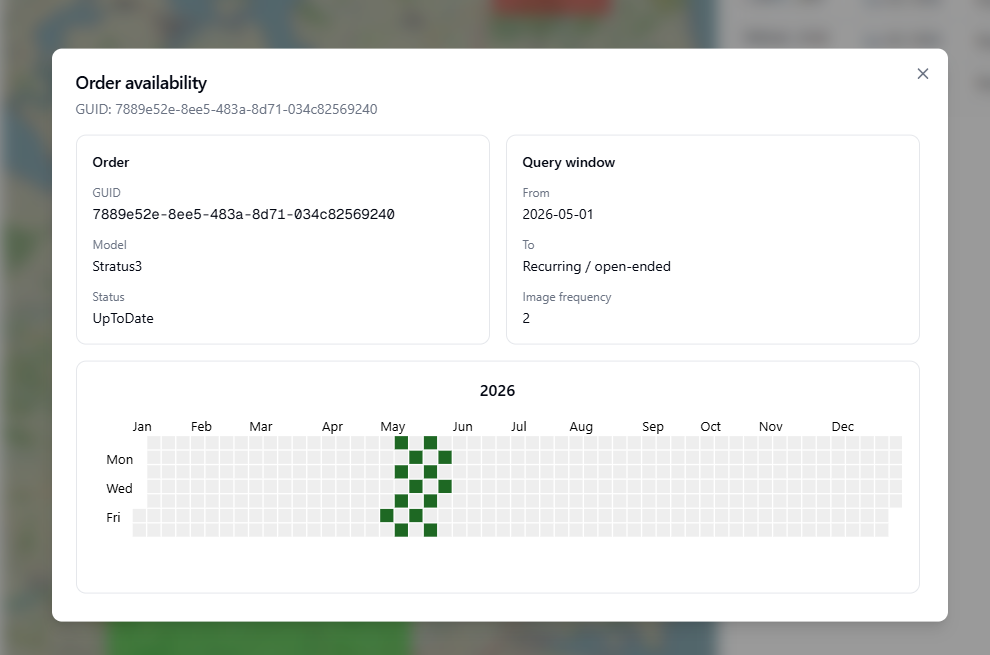Click the gray GUID subtitle under the title
The height and width of the screenshot is (655, 990).
[226, 109]
